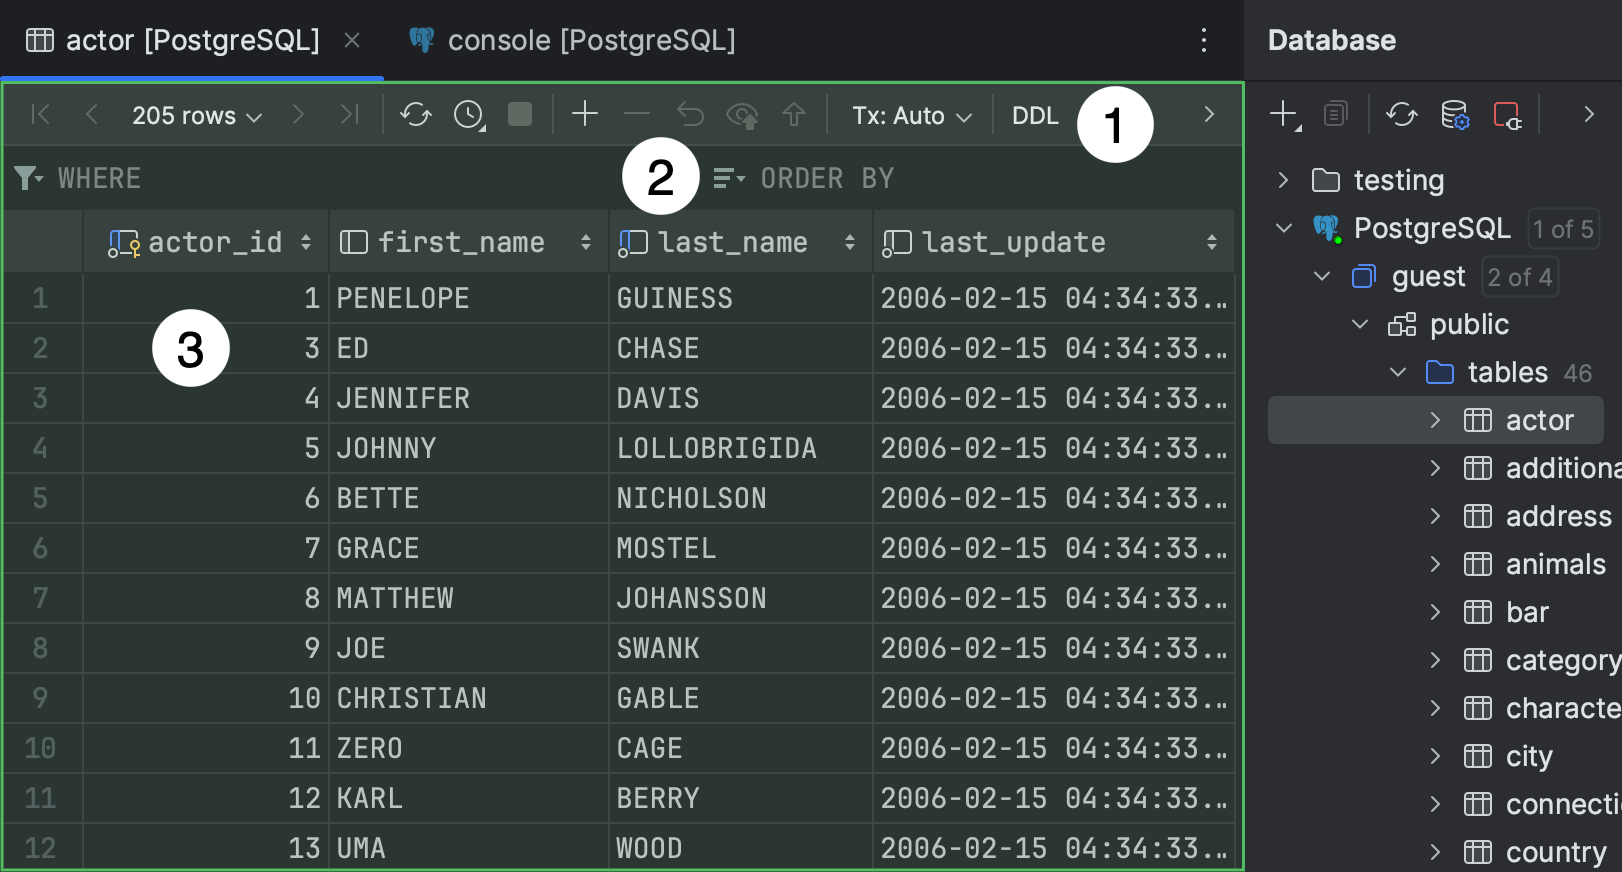
Task: Close the actor [PostgreSQL] tab
Action: [x=352, y=40]
